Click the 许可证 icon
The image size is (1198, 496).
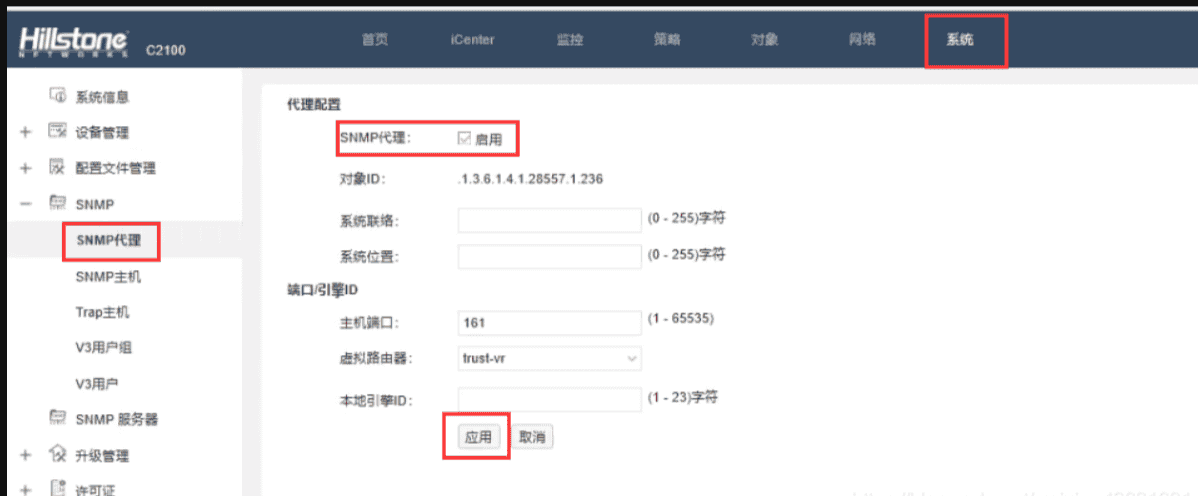[58, 488]
